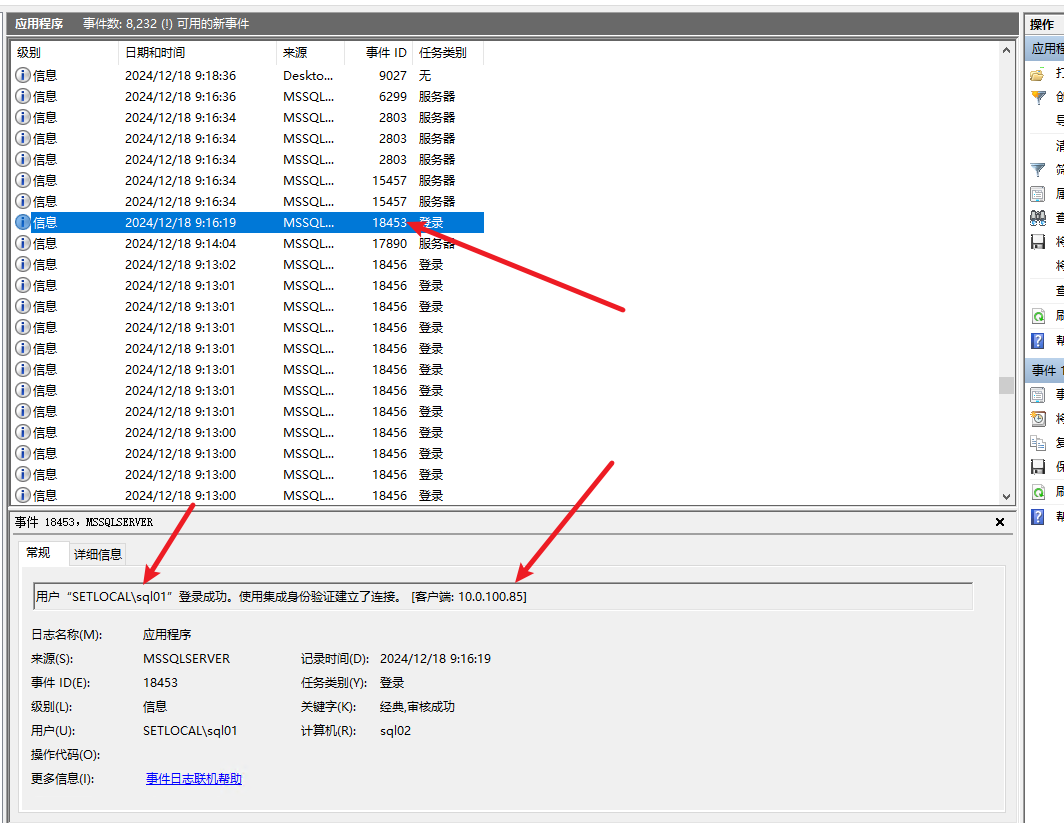1064x823 pixels.
Task: Click the attach task clock icon
Action: [x=1038, y=419]
